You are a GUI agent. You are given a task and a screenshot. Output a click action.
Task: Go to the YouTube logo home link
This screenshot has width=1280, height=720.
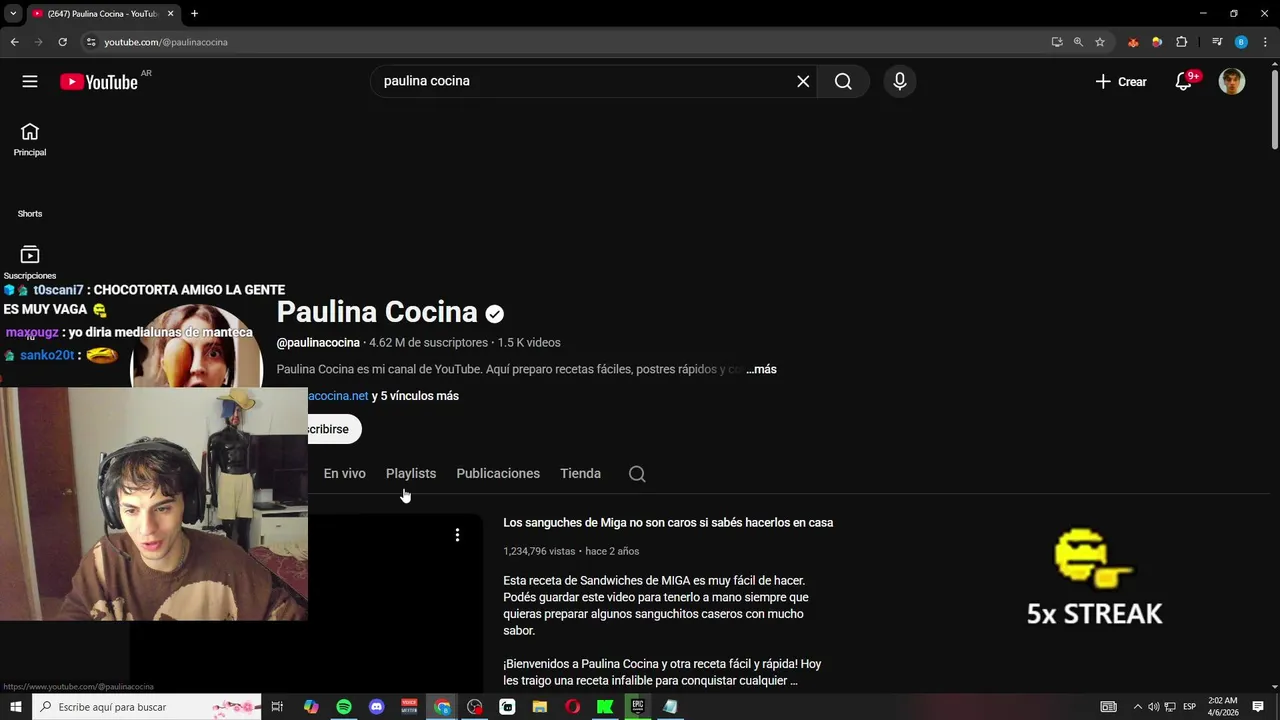[99, 82]
